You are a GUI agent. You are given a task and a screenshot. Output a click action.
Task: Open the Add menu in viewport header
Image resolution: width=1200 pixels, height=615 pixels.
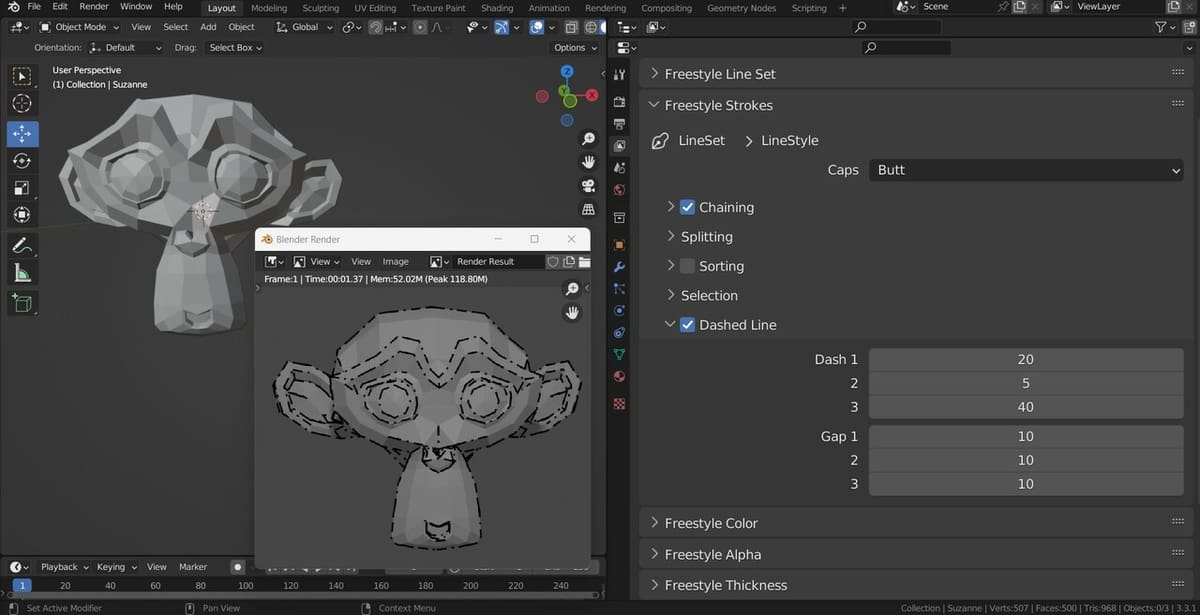click(x=208, y=27)
